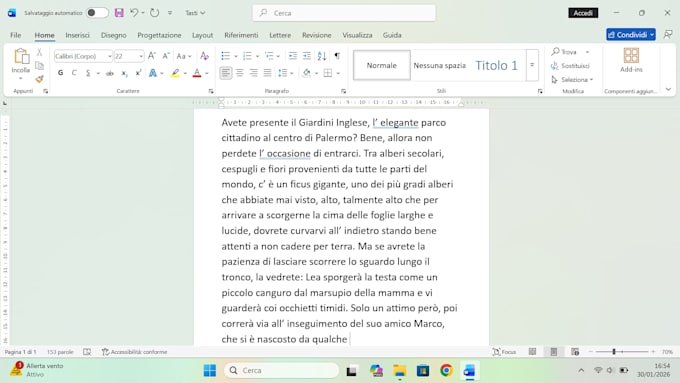Toggle italic (C) formatting
This screenshot has width=680, height=383.
coord(74,73)
